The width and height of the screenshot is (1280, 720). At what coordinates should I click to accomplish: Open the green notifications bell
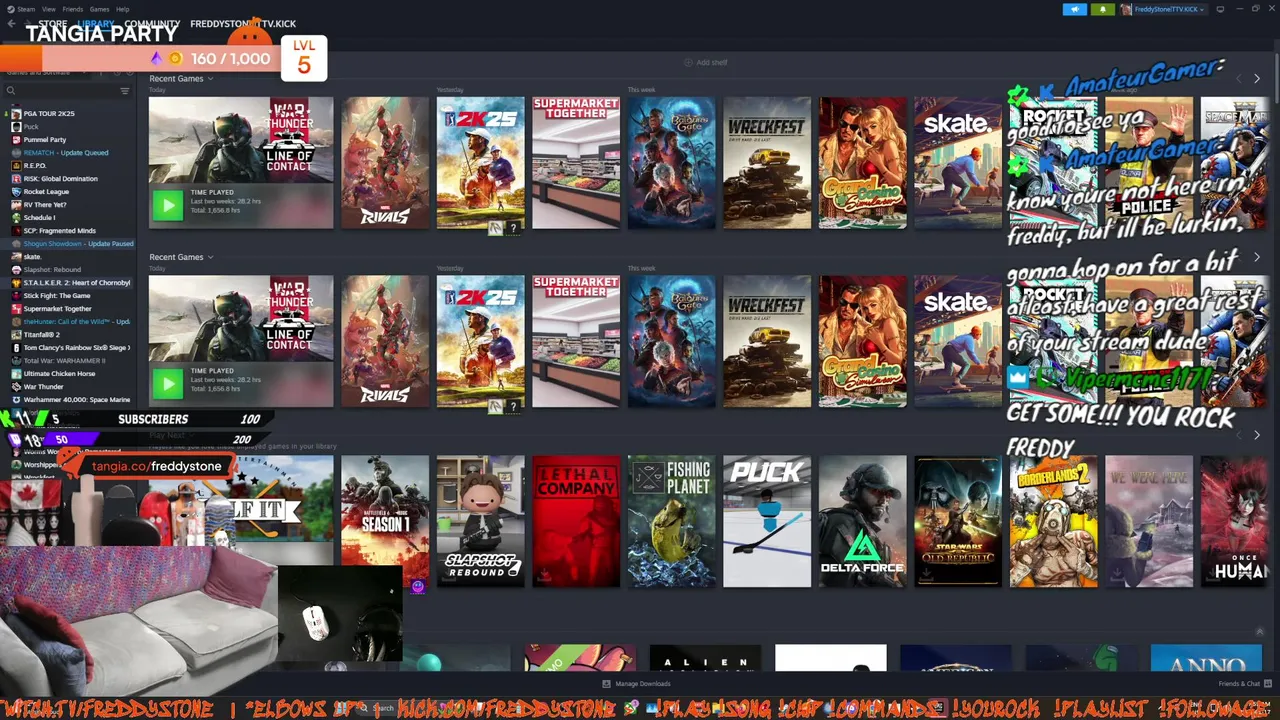tap(1103, 9)
